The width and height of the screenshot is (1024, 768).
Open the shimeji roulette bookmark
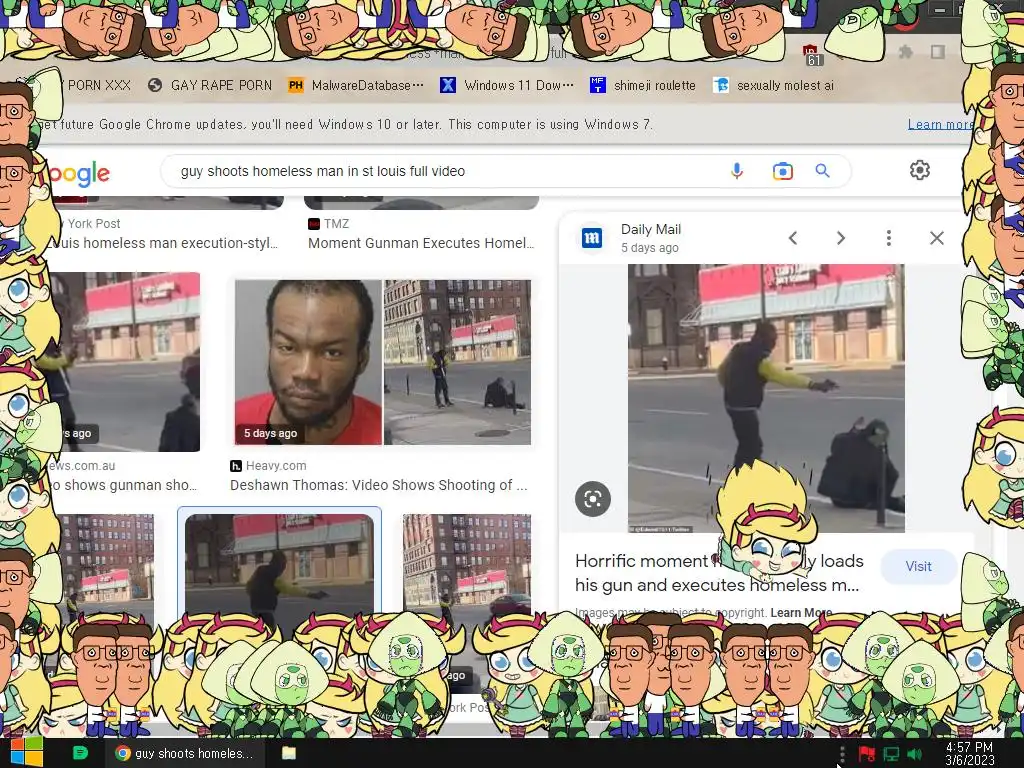pyautogui.click(x=643, y=86)
